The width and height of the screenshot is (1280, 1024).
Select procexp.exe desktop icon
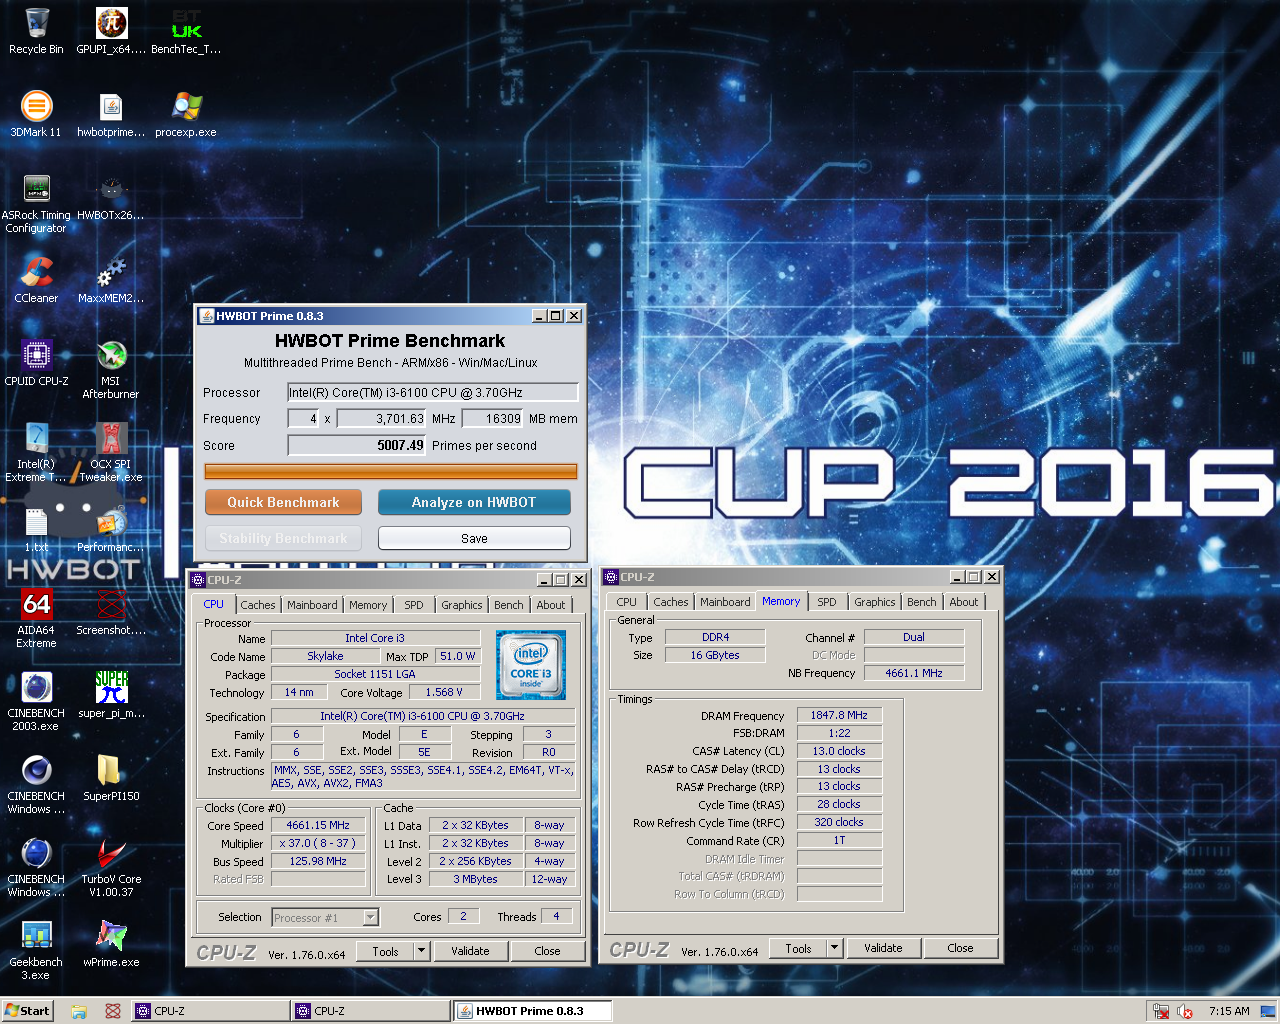(186, 113)
